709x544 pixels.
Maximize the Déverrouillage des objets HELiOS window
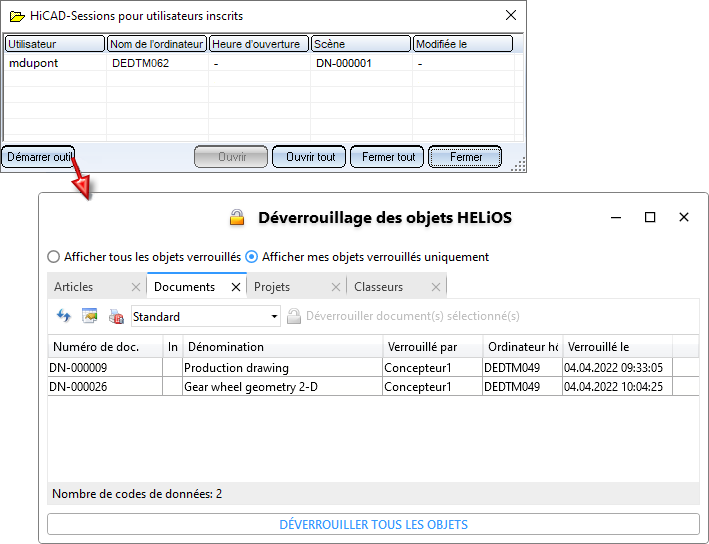(650, 218)
